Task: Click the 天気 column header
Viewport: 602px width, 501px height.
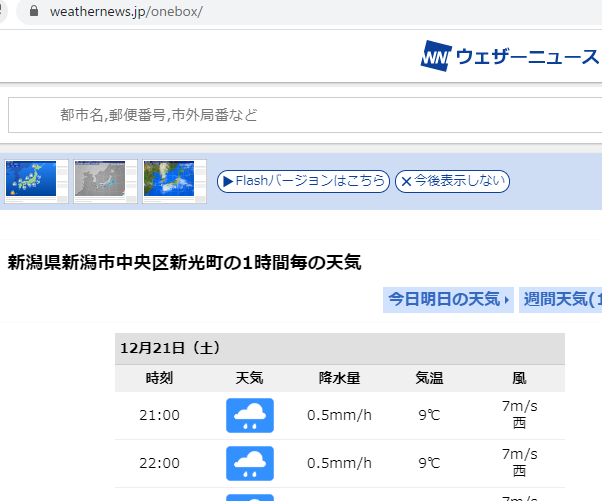Action: [250, 378]
